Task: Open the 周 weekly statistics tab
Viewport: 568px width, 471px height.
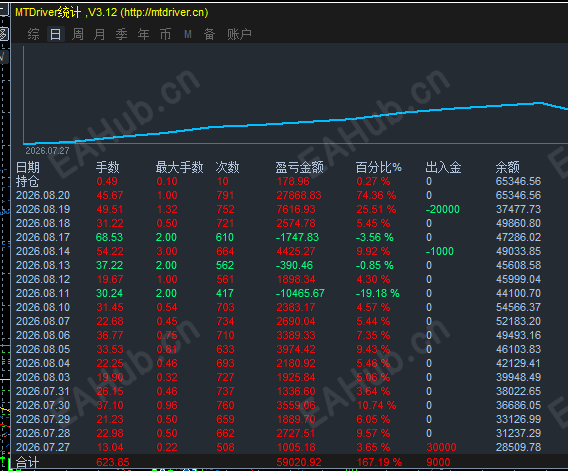Action: coord(78,34)
